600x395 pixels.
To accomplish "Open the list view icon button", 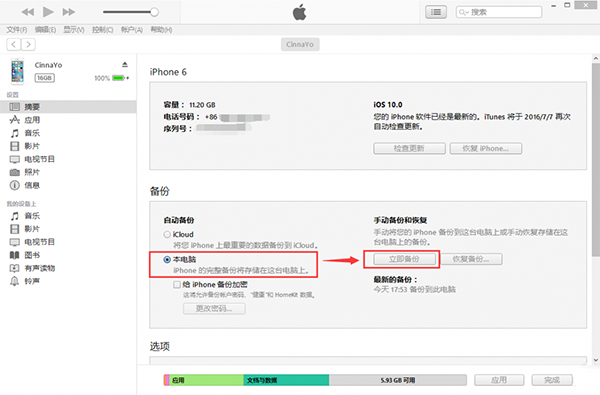I will (x=436, y=12).
